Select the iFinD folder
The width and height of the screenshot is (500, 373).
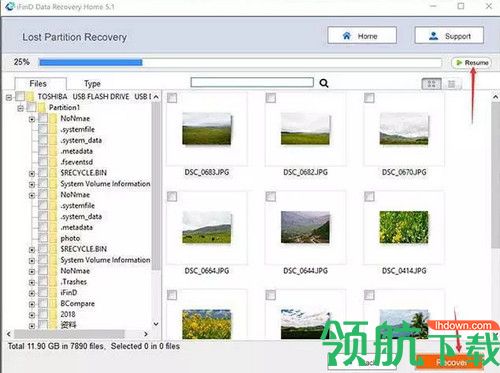(69, 293)
